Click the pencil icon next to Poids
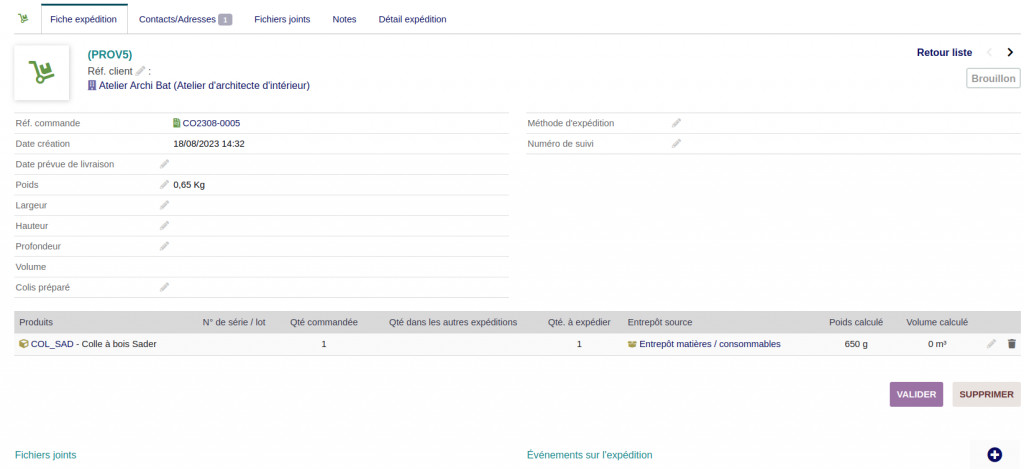The height and width of the screenshot is (469, 1024). 165,184
